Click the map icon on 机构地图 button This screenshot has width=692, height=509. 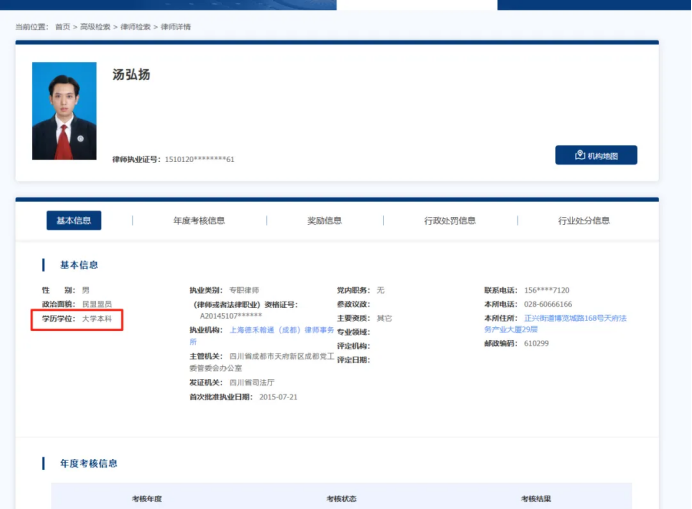(x=580, y=156)
